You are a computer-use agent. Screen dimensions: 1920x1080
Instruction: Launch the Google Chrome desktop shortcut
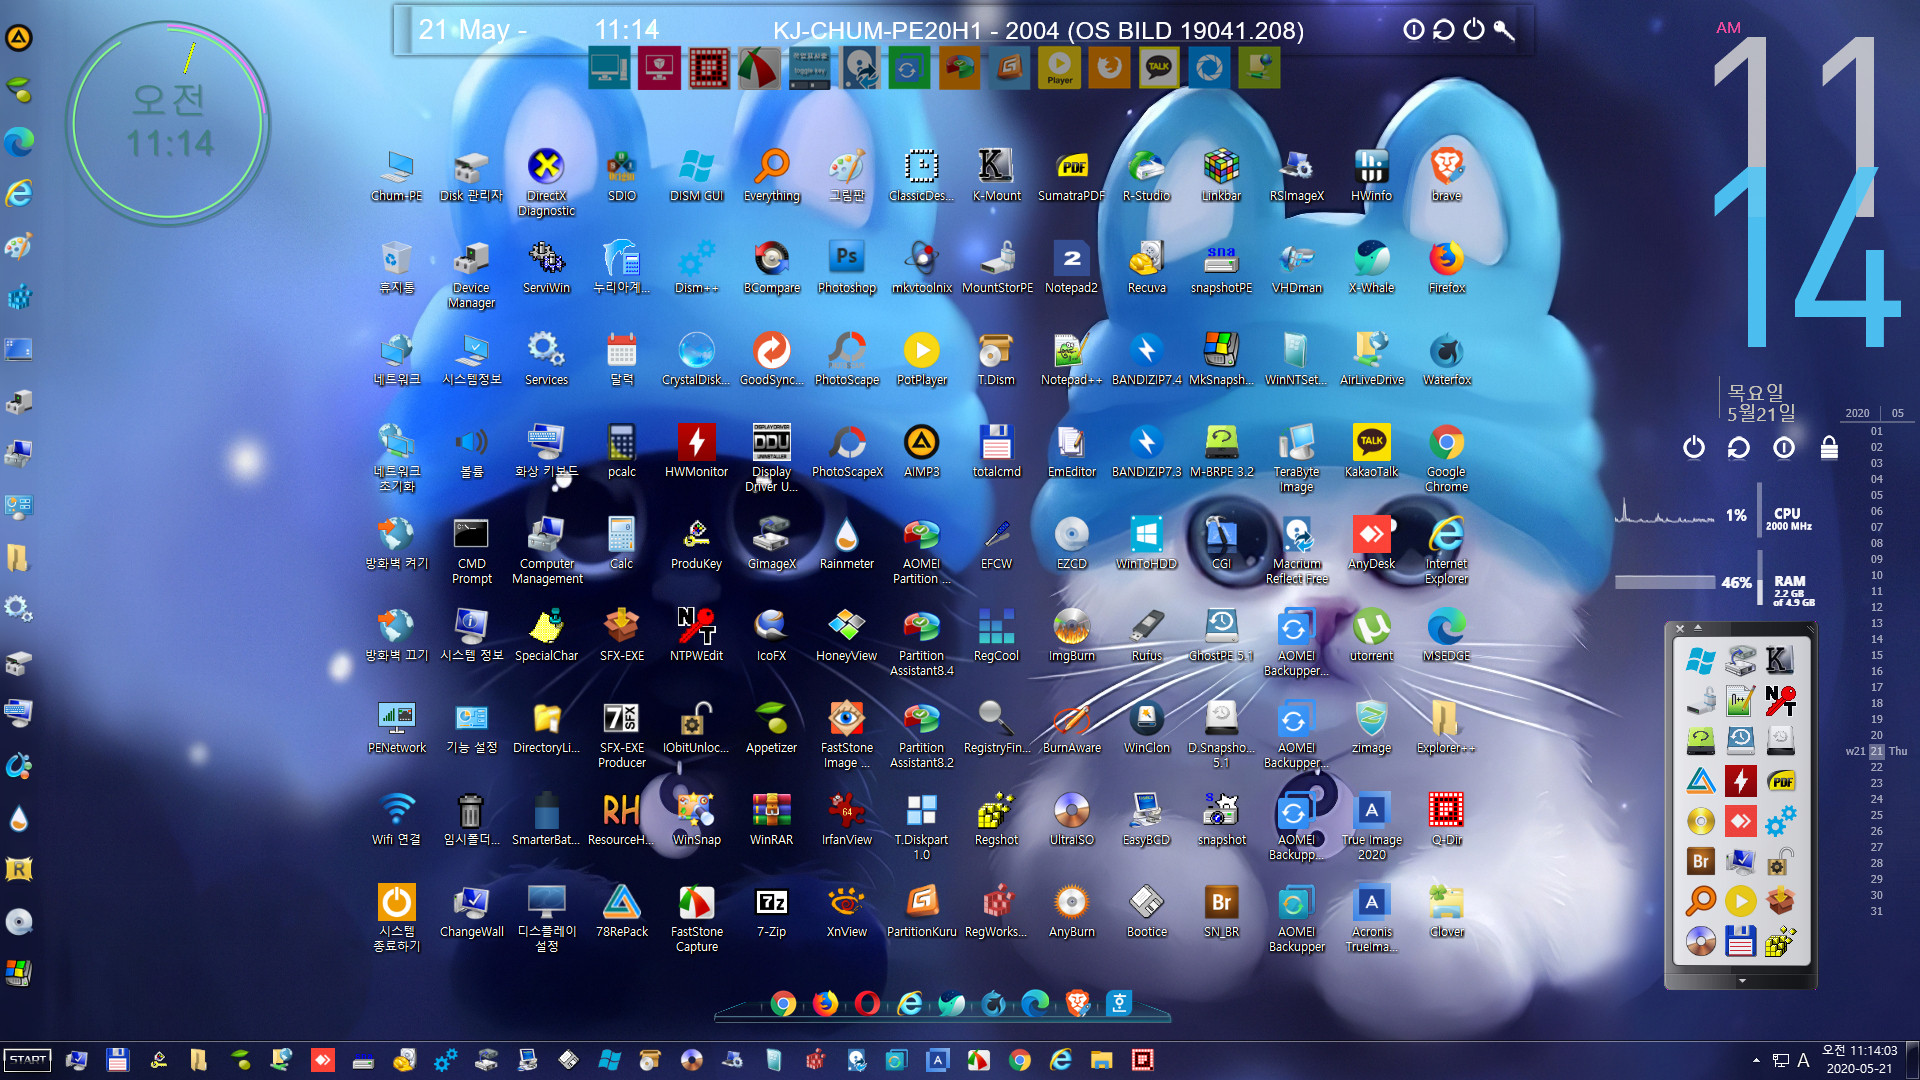click(1446, 458)
